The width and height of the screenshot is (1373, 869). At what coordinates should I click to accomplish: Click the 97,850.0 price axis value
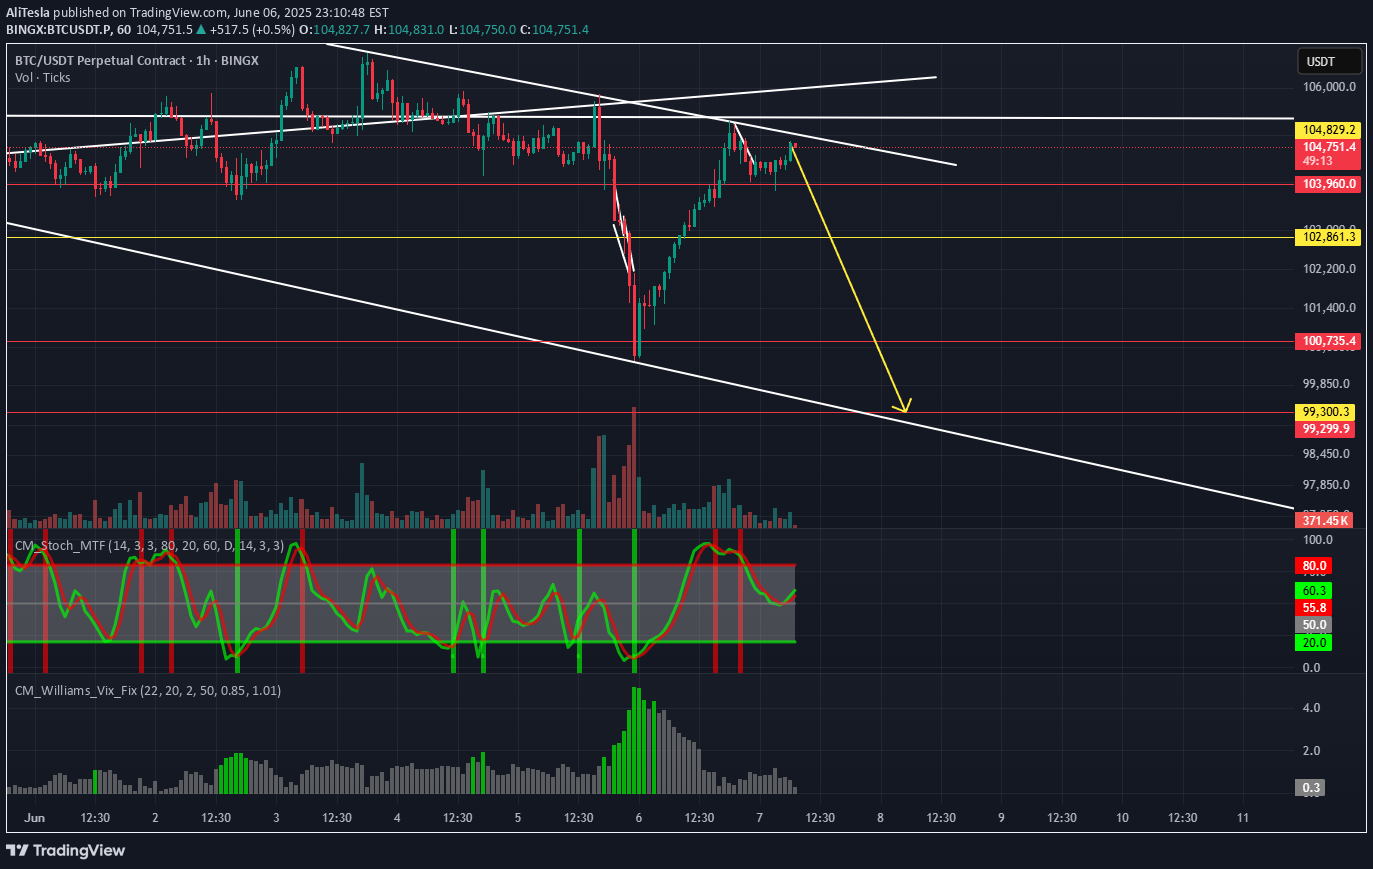tap(1326, 485)
